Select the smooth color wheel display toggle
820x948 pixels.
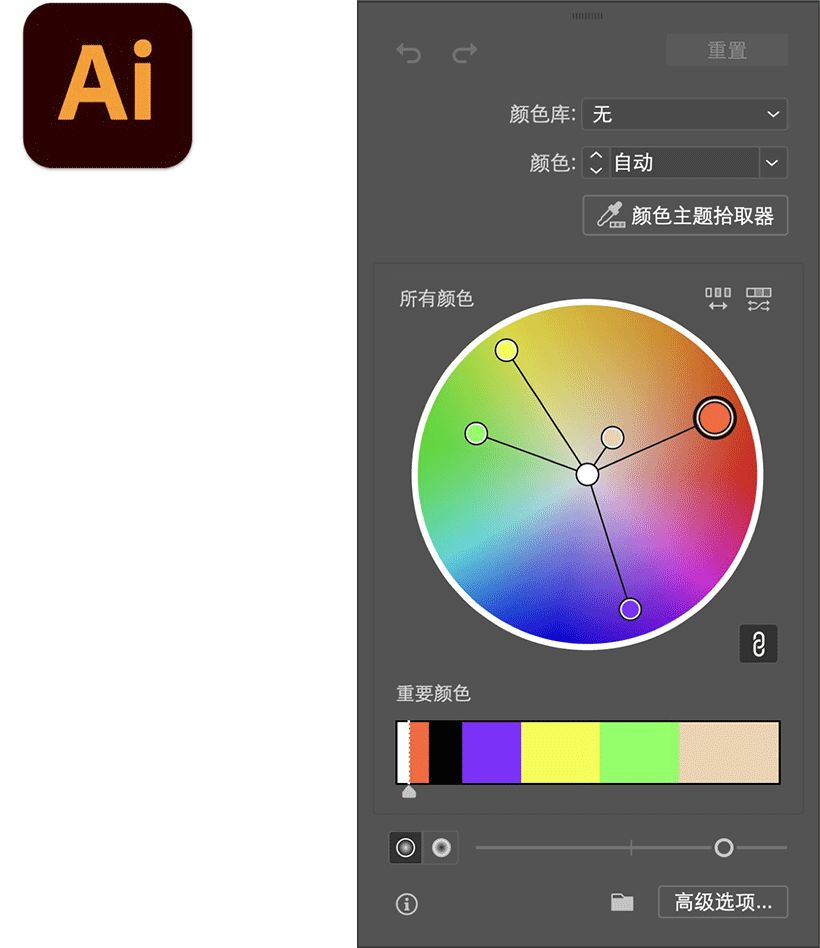(x=405, y=847)
